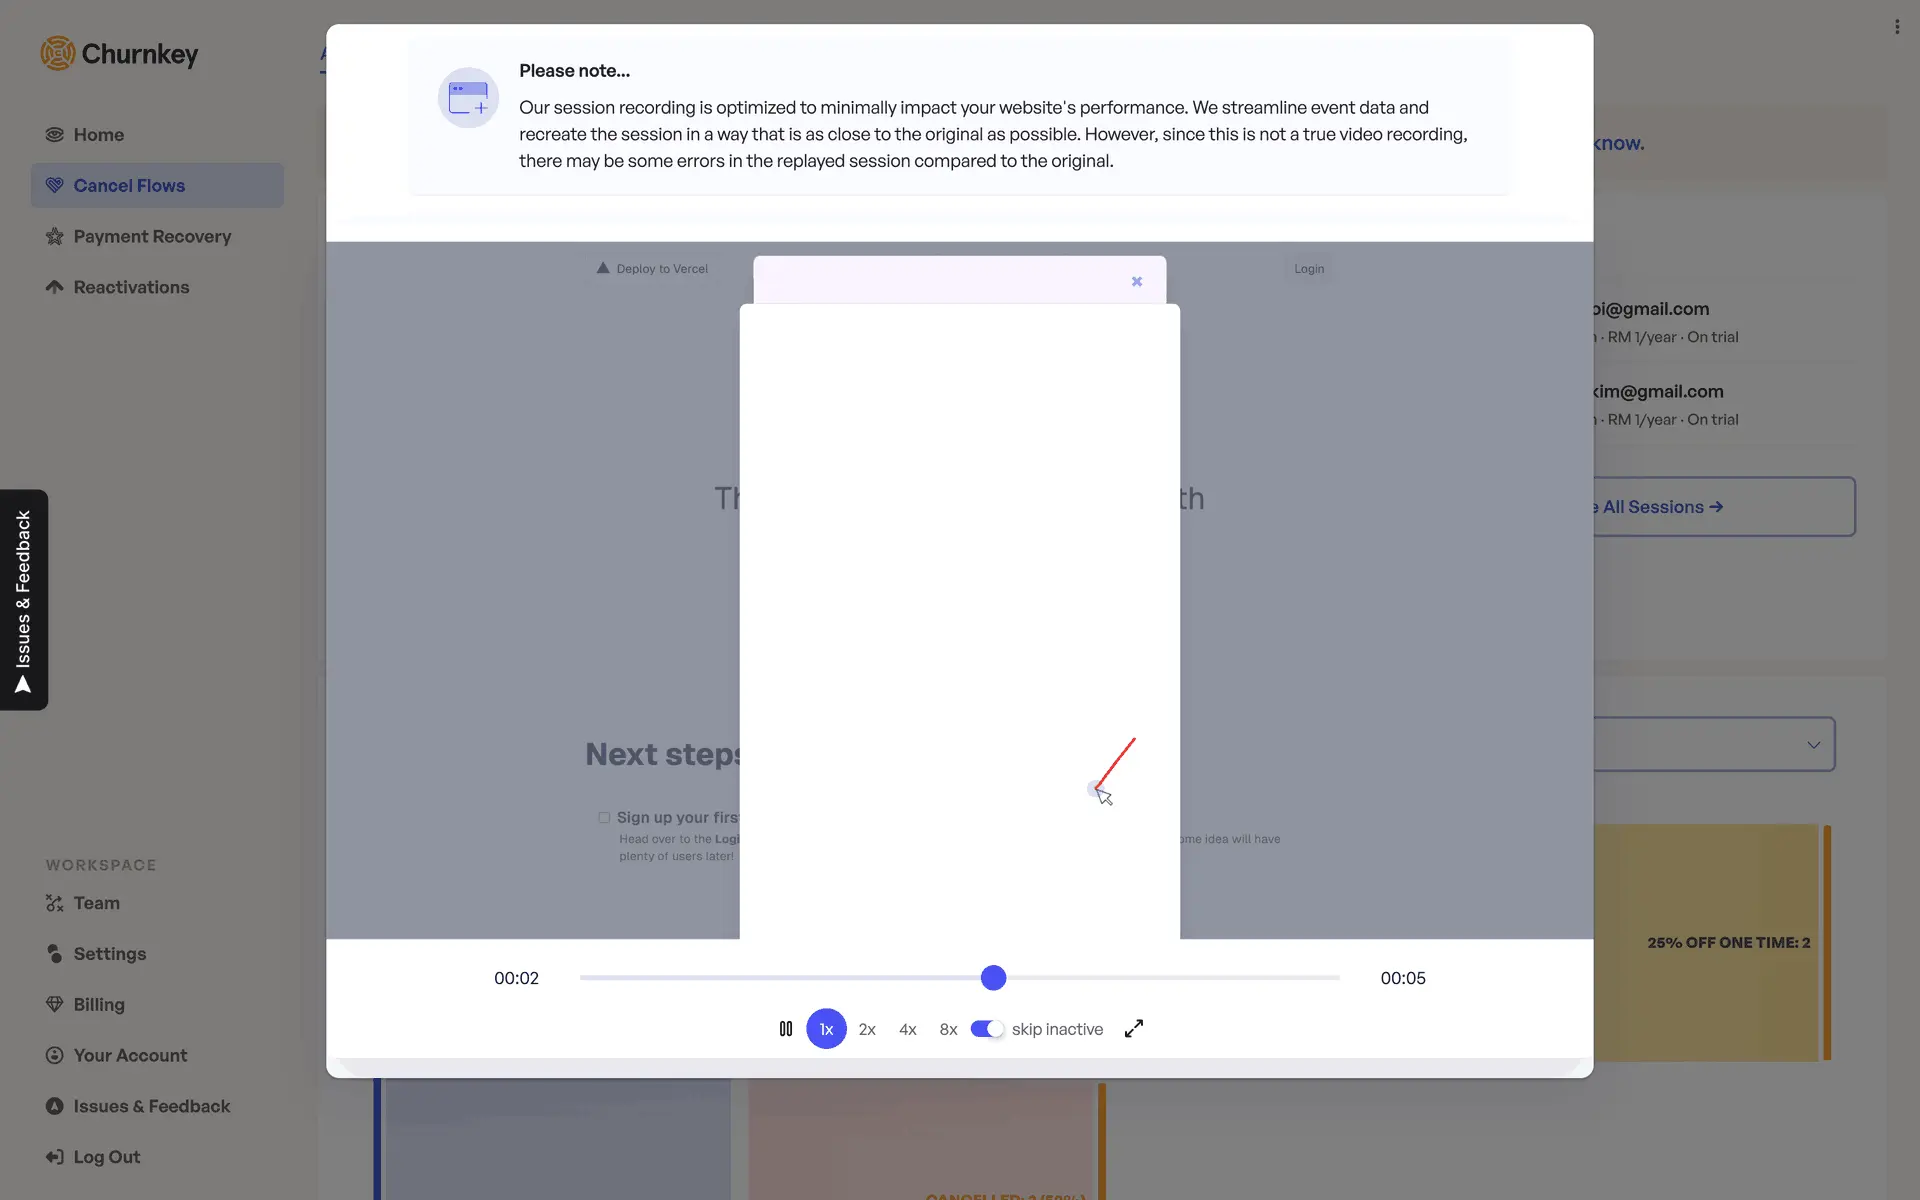Screen dimensions: 1920x1200
Task: Expand the dropdown on the right panel
Action: pyautogui.click(x=1812, y=744)
